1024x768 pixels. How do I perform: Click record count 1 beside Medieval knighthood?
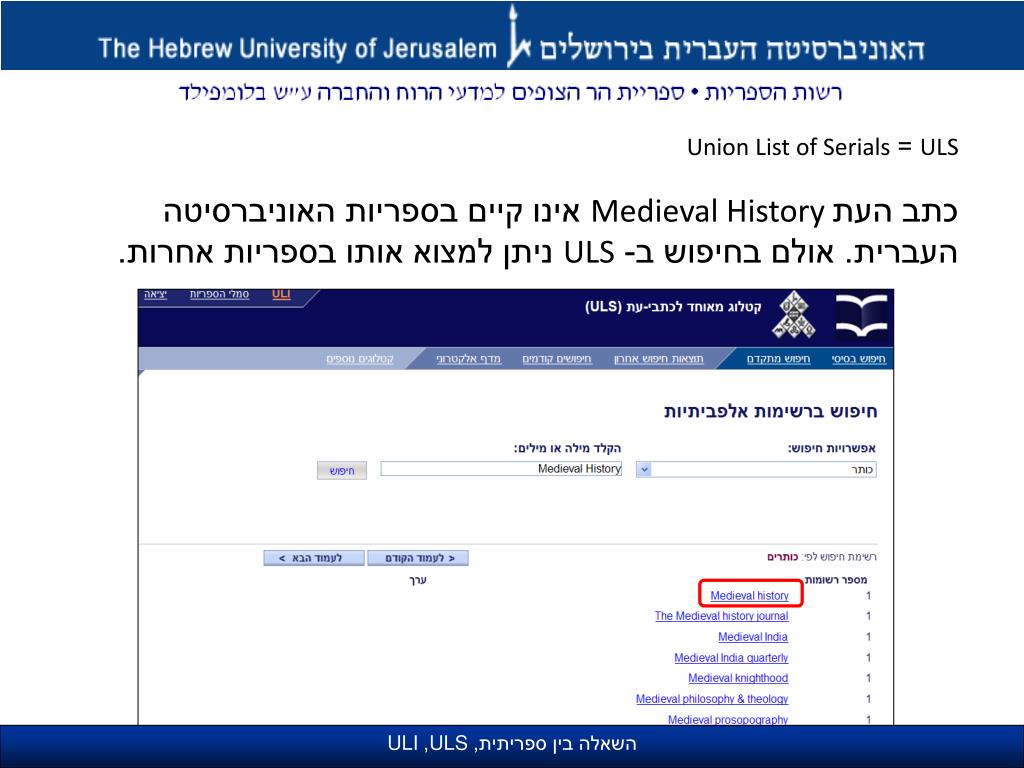click(x=868, y=678)
